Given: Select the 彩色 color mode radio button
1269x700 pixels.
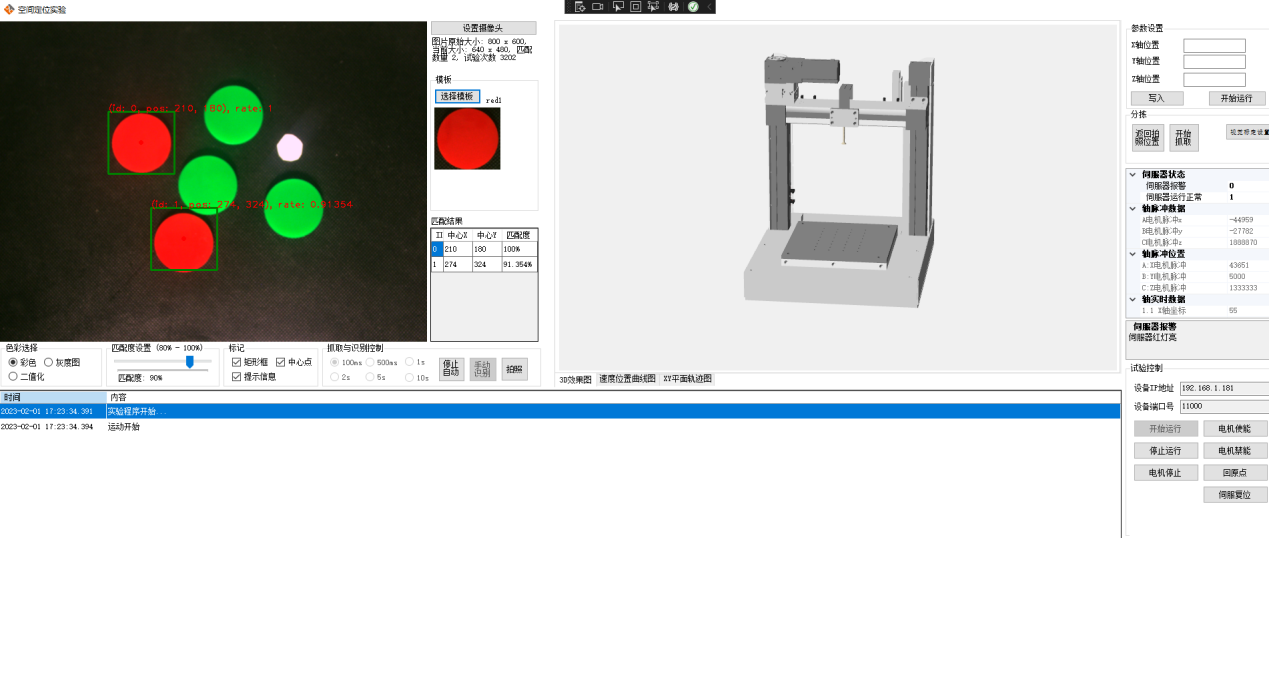Looking at the screenshot, I should (13, 362).
